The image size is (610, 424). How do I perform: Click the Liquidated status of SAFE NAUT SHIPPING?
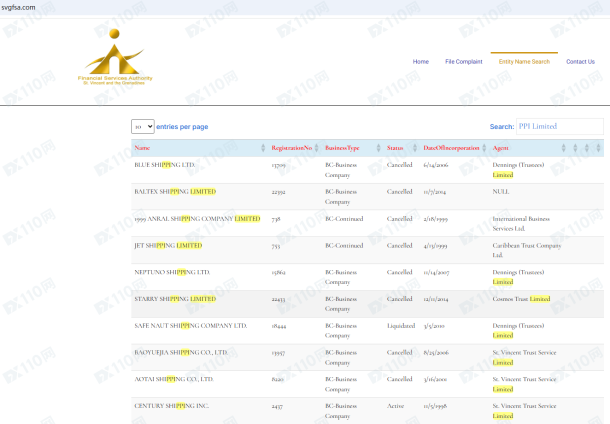click(401, 326)
